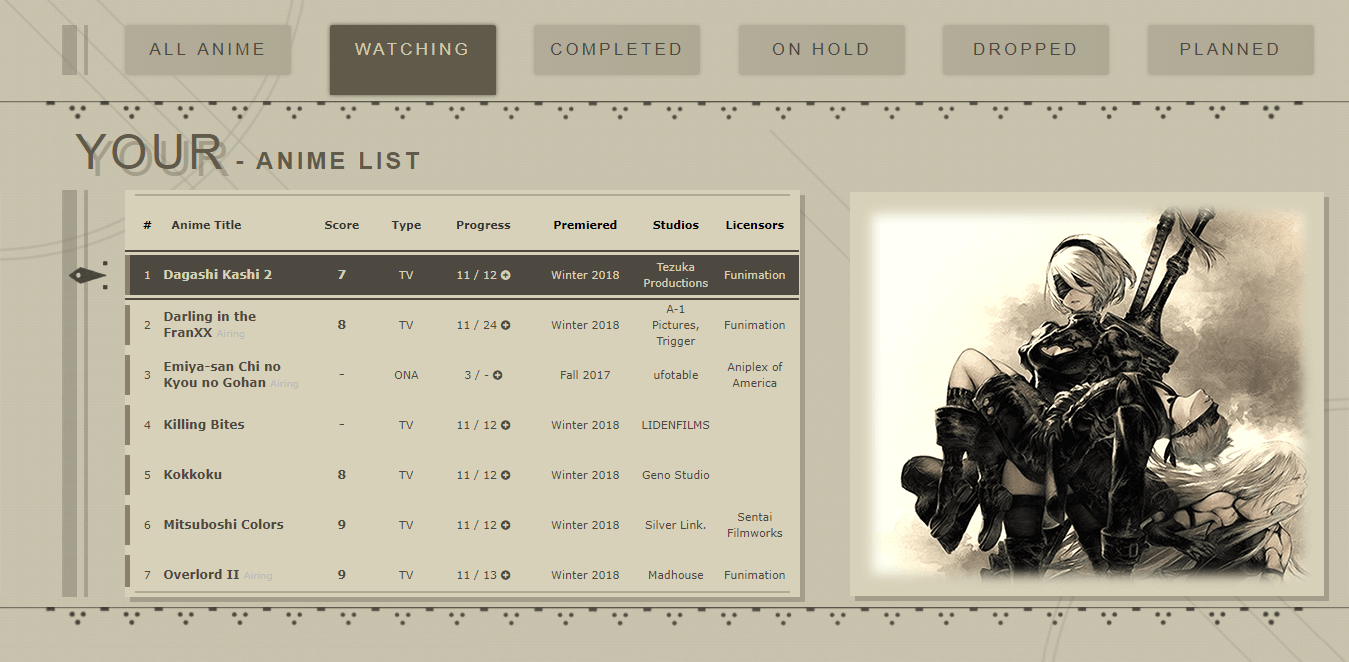This screenshot has height=662, width=1349.
Task: Edit score 7 for Dagashi Kashi 2
Action: coord(342,275)
